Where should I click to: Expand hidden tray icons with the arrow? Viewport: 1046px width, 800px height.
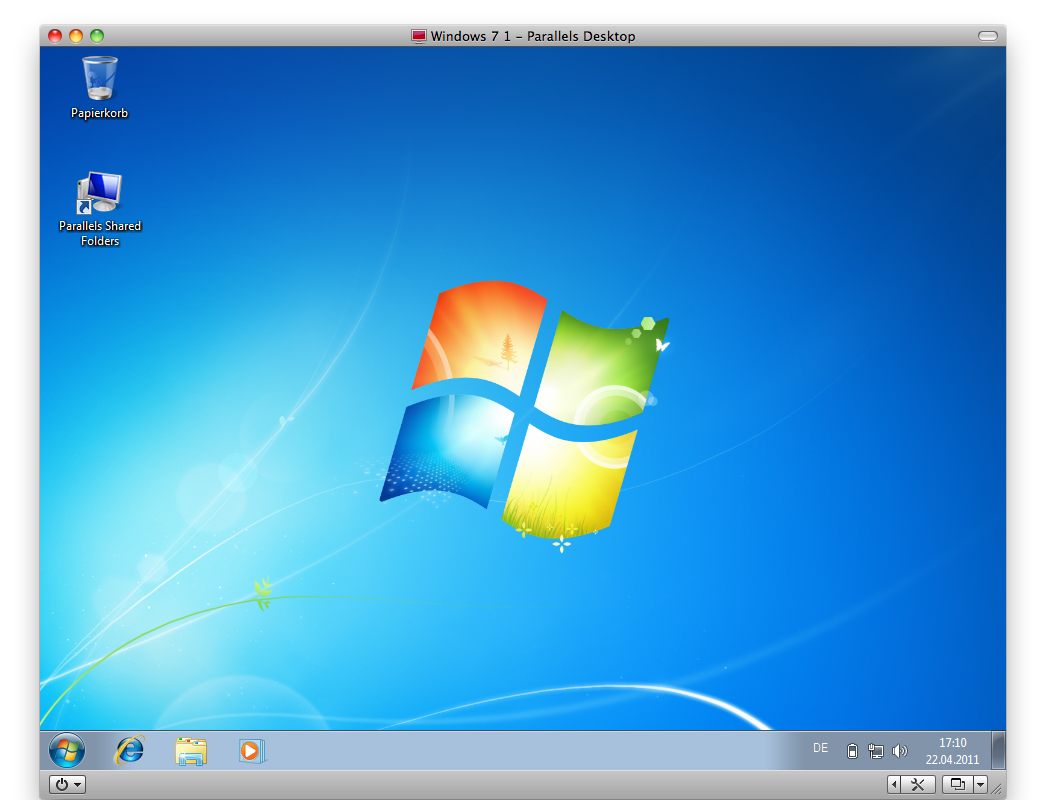[x=895, y=784]
